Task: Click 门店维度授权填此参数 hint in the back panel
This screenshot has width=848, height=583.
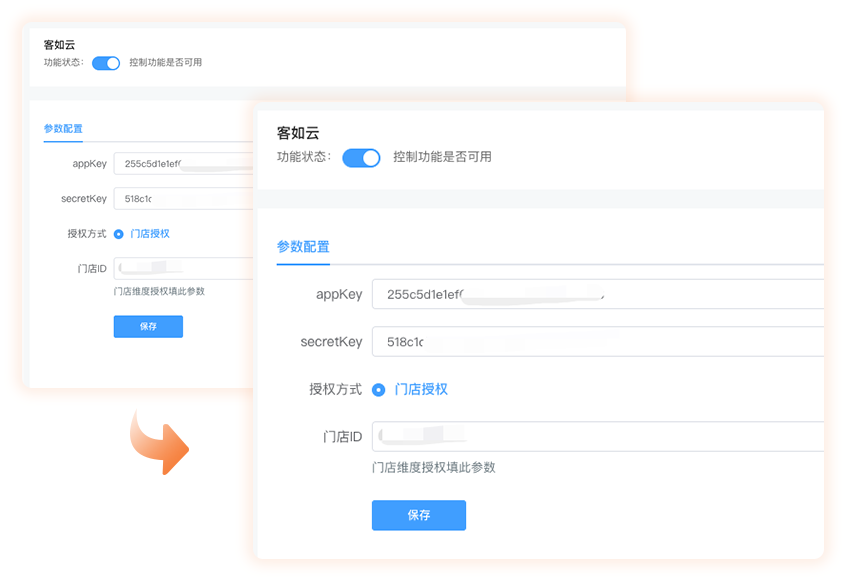Action: pyautogui.click(x=159, y=292)
